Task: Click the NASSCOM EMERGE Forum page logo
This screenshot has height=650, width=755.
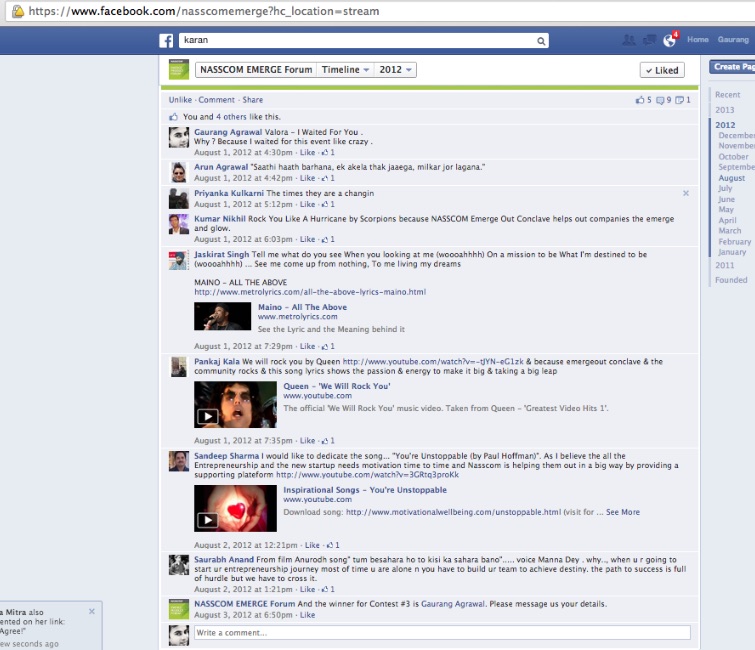Action: 179,69
